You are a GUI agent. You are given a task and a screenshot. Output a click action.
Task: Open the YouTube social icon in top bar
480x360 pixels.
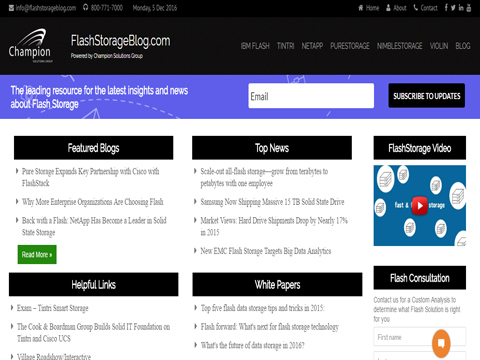(469, 8)
